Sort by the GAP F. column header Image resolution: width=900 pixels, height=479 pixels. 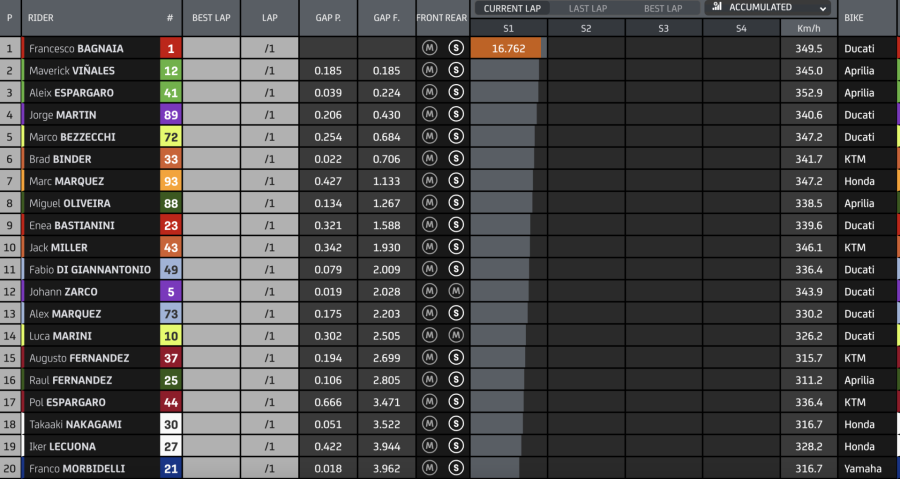click(x=386, y=18)
